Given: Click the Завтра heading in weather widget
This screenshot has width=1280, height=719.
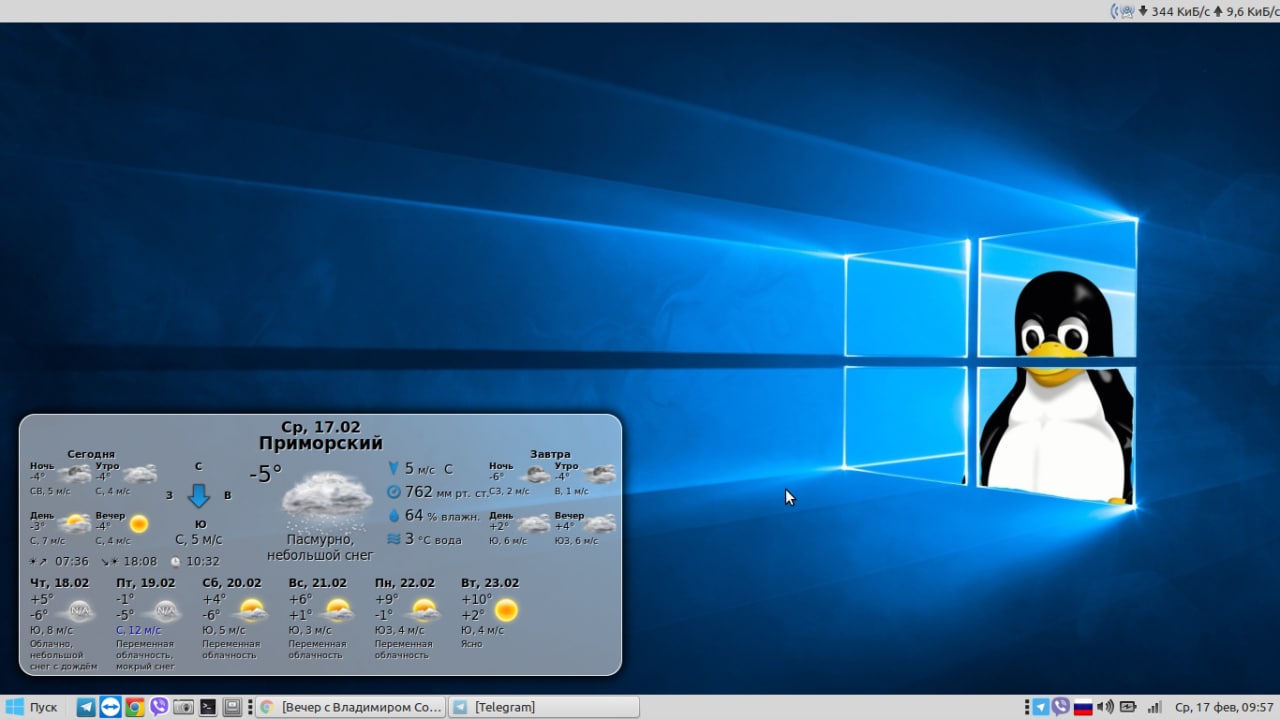Looking at the screenshot, I should [550, 454].
